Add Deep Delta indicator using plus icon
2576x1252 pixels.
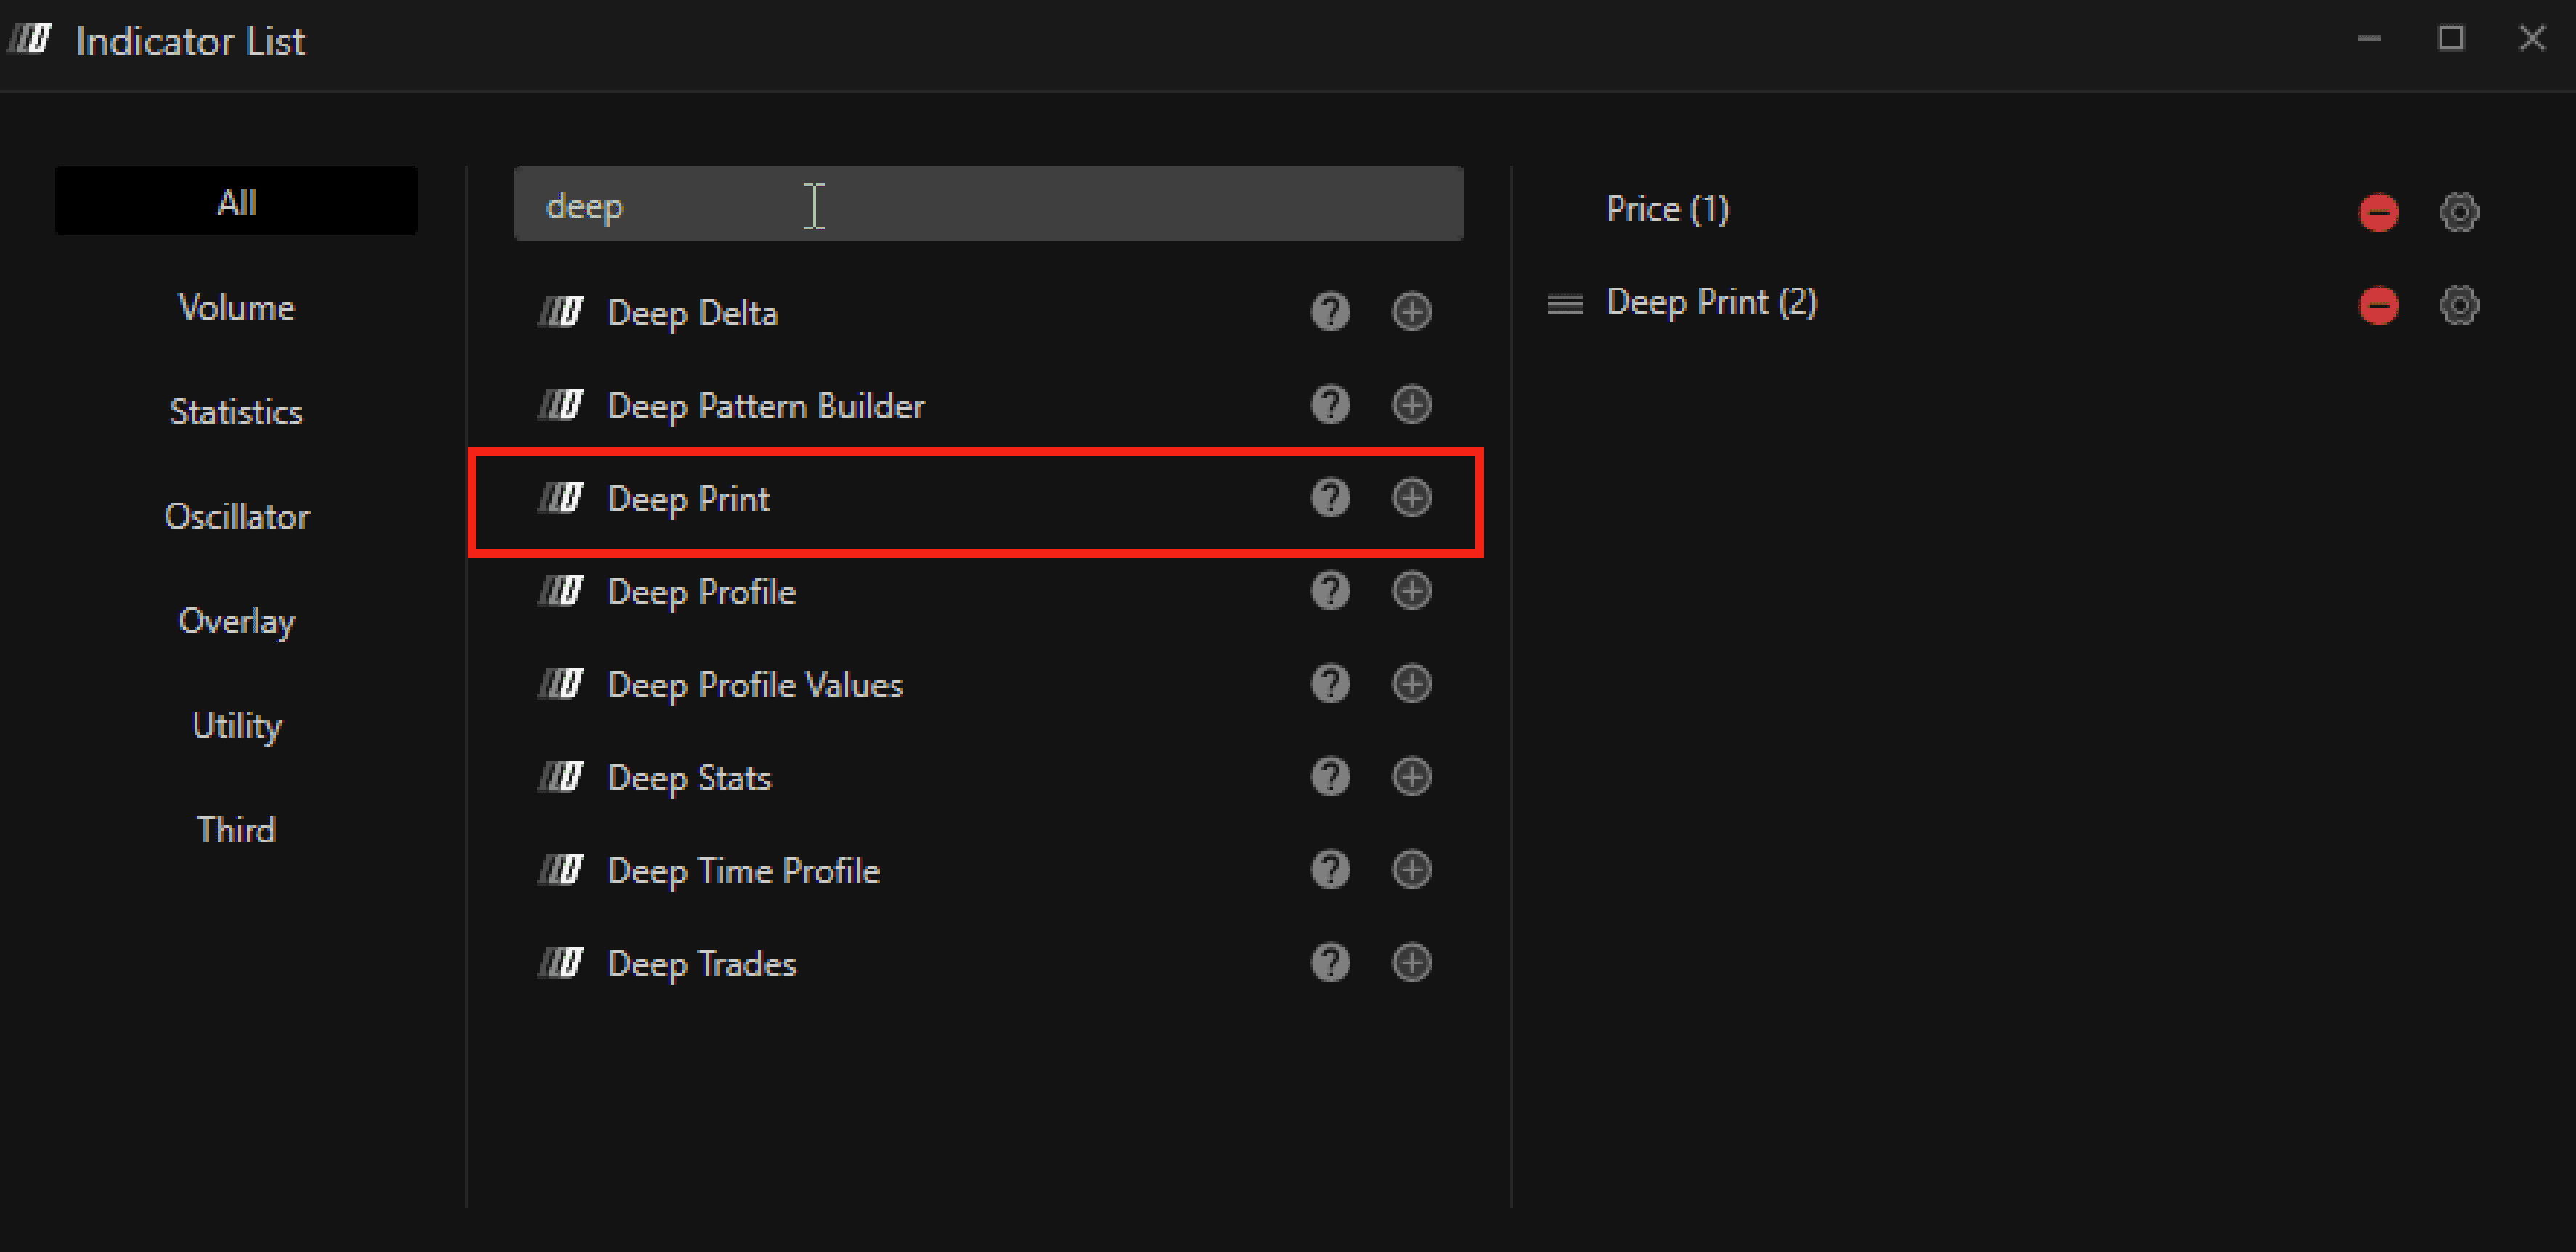point(1411,312)
